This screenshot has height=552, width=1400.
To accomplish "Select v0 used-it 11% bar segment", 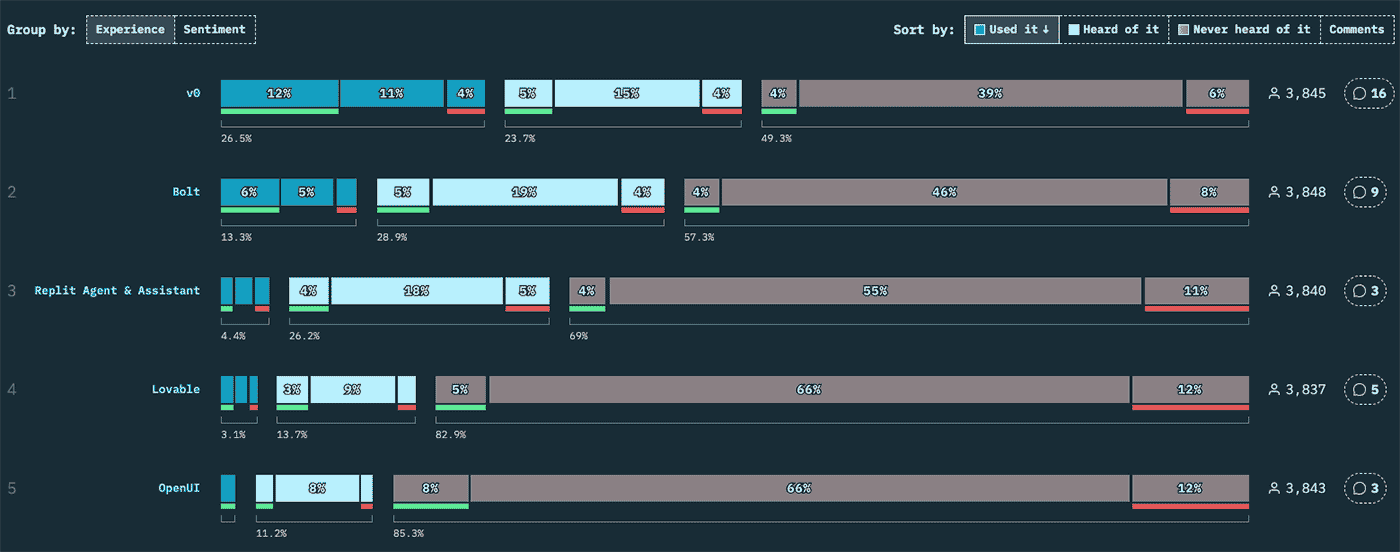I will click(x=392, y=93).
